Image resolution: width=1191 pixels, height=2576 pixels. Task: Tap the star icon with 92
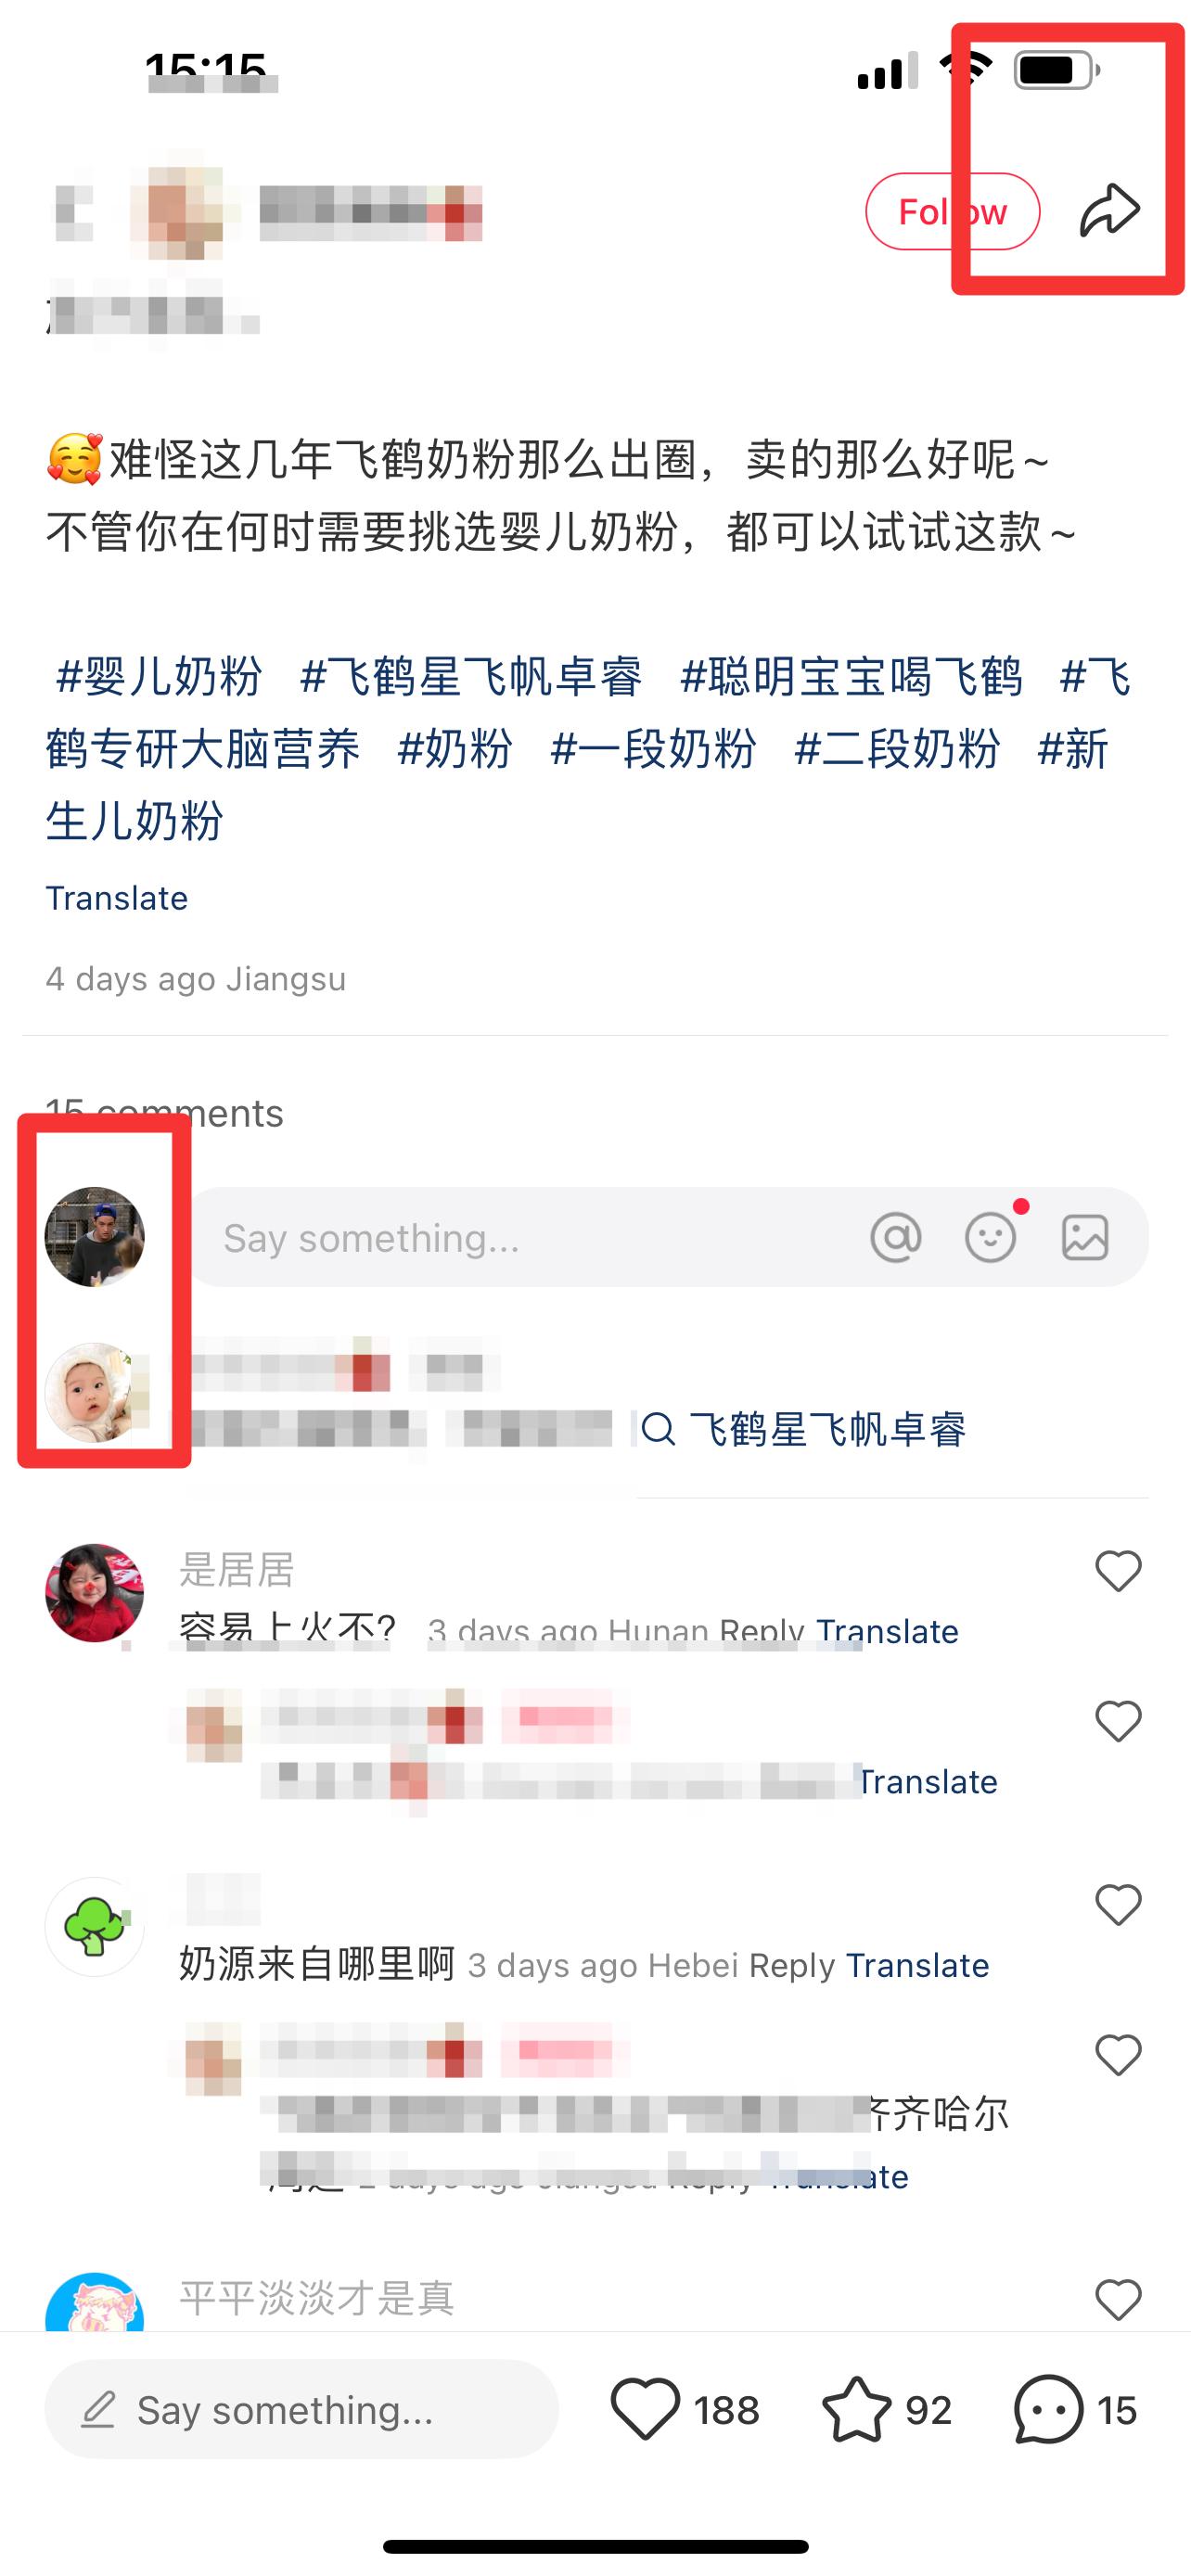857,2410
